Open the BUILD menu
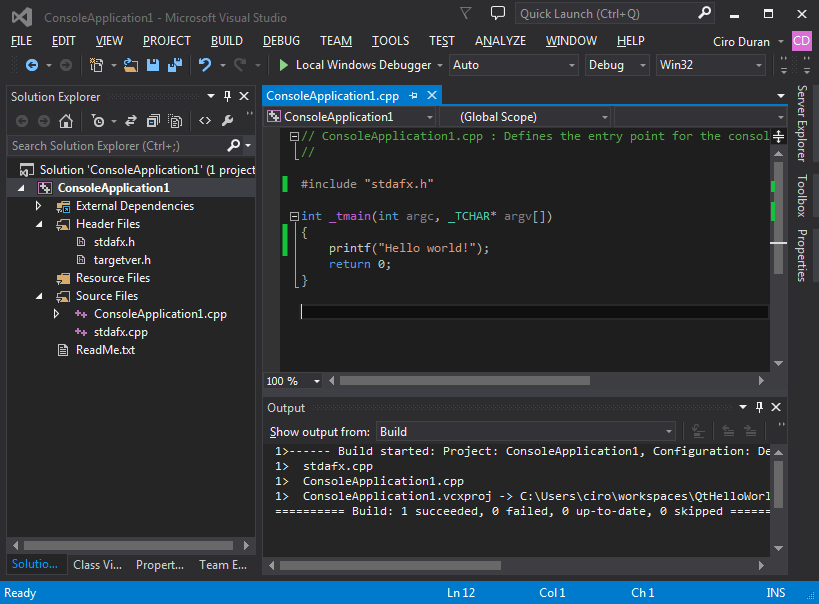 coord(227,41)
